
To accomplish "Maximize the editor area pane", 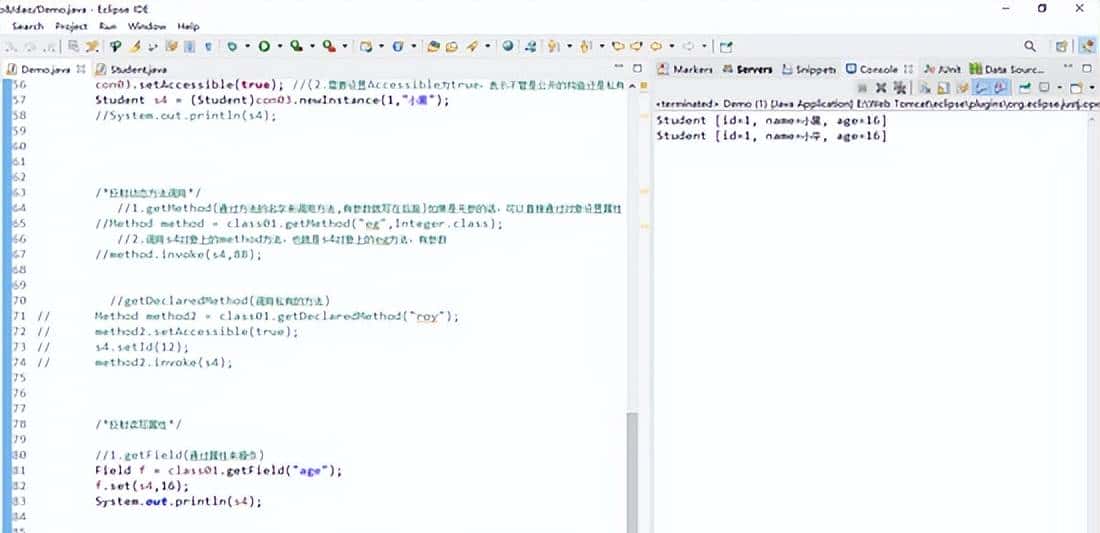I will click(637, 69).
